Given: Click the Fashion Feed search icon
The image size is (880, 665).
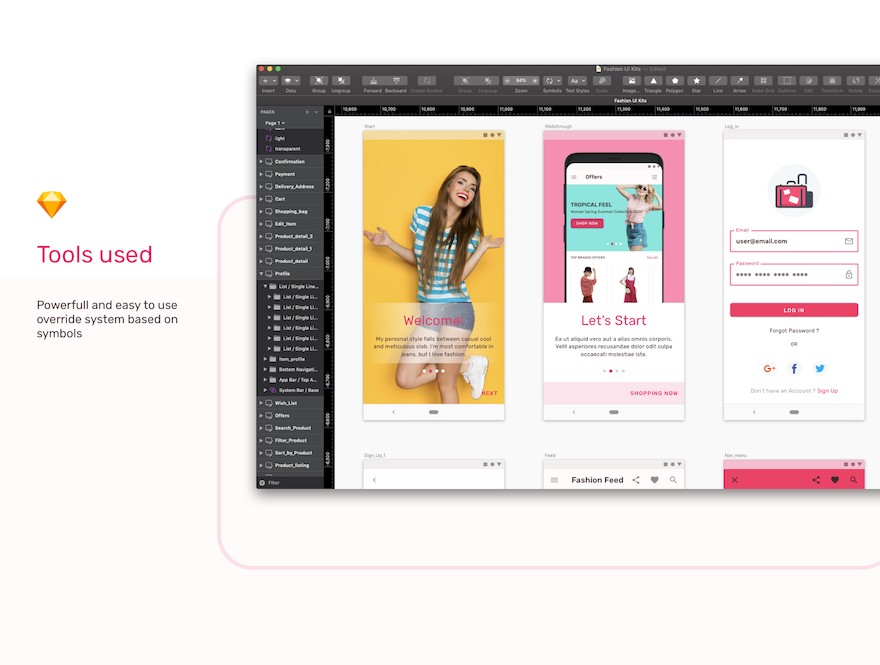Looking at the screenshot, I should click(673, 480).
